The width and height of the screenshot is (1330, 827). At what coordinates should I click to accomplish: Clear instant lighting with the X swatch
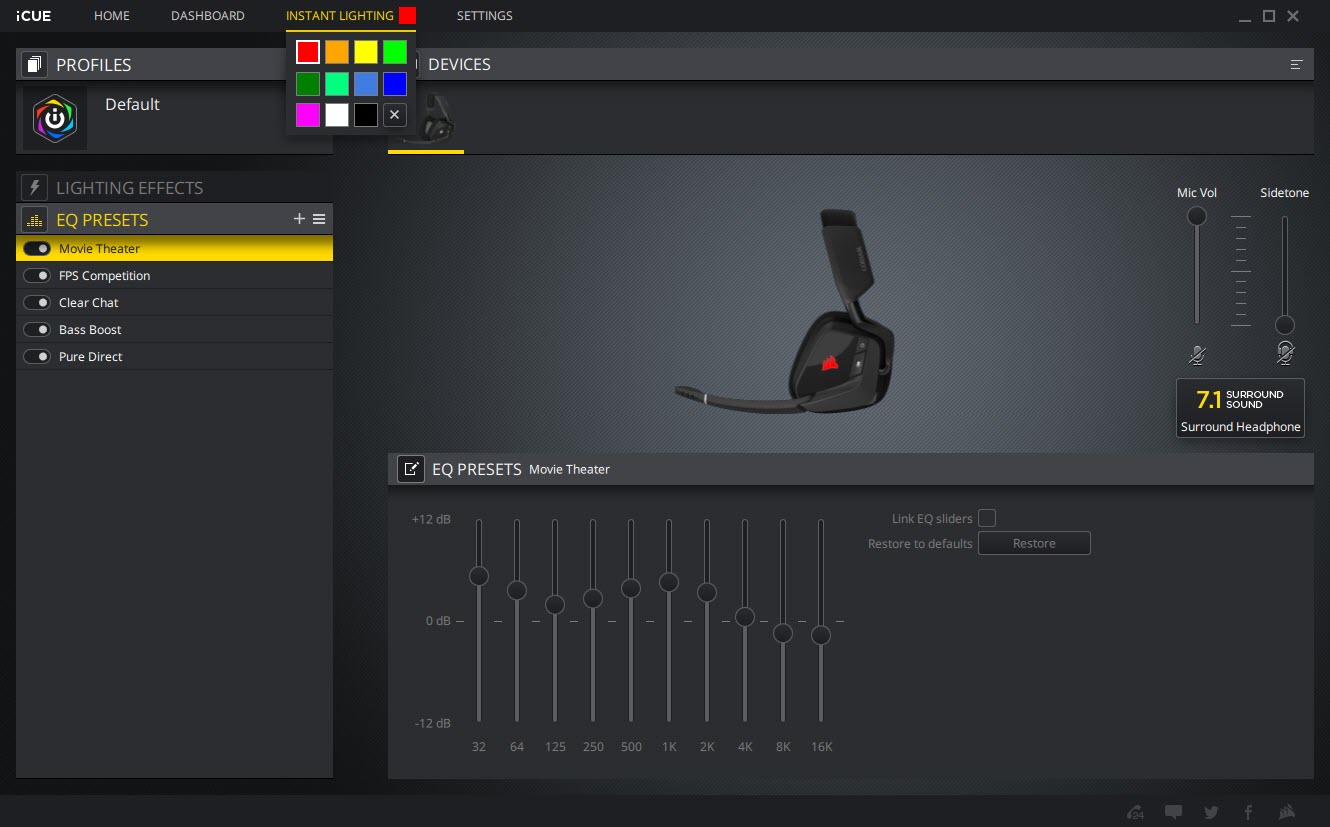395,115
